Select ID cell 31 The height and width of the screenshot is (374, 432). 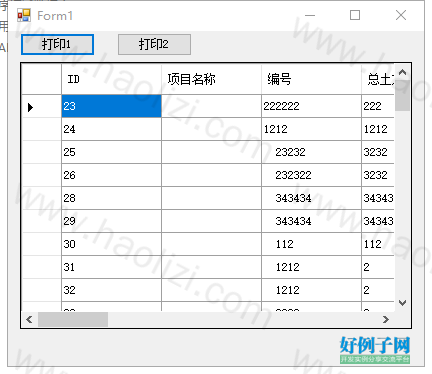[x=111, y=267]
